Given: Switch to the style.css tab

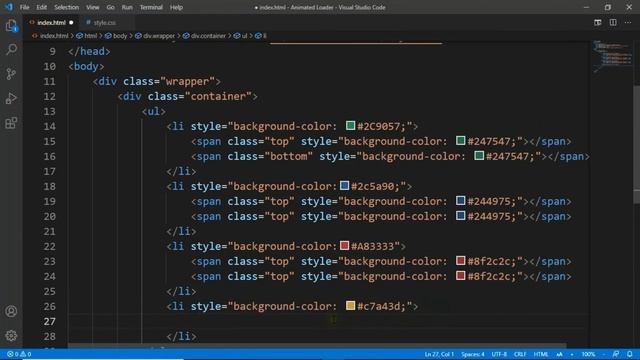Looking at the screenshot, I should tap(104, 23).
